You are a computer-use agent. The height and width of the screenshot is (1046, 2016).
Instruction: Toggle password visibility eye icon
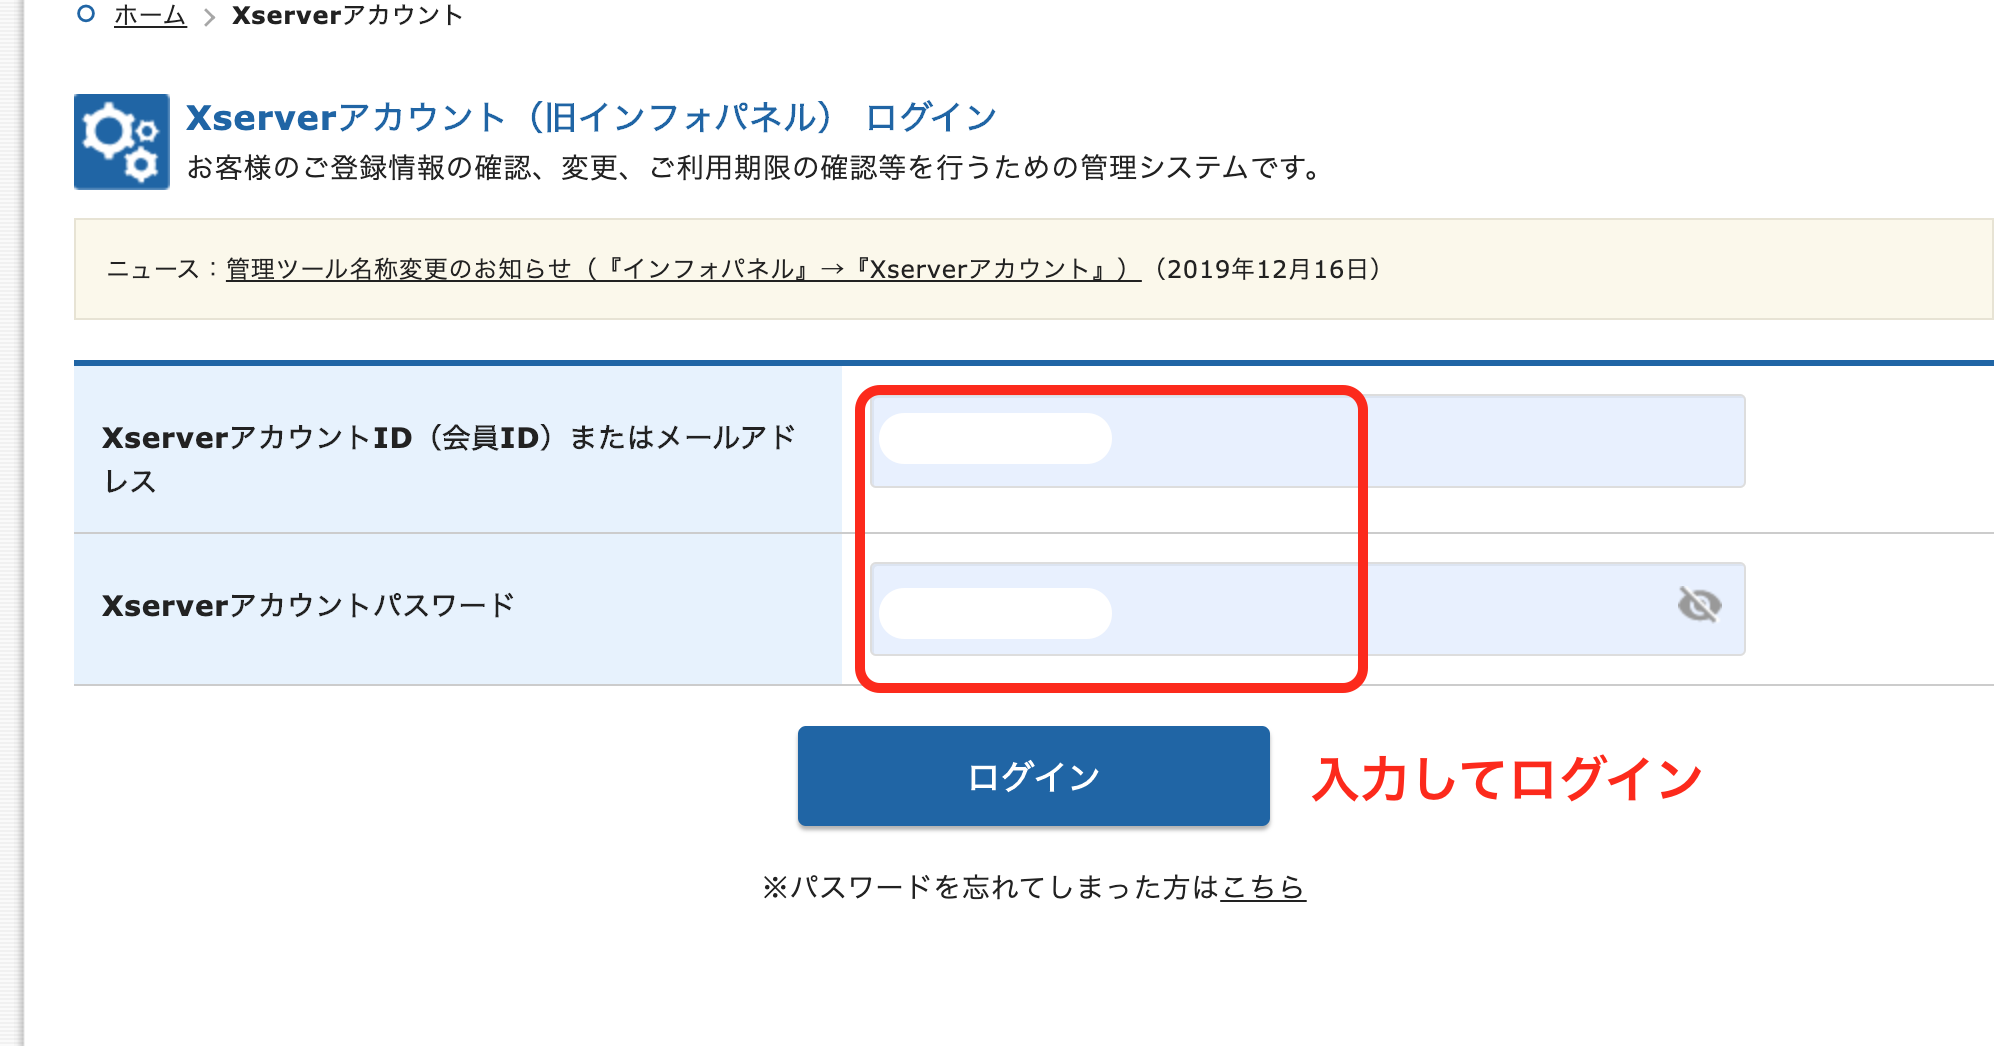point(1699,605)
